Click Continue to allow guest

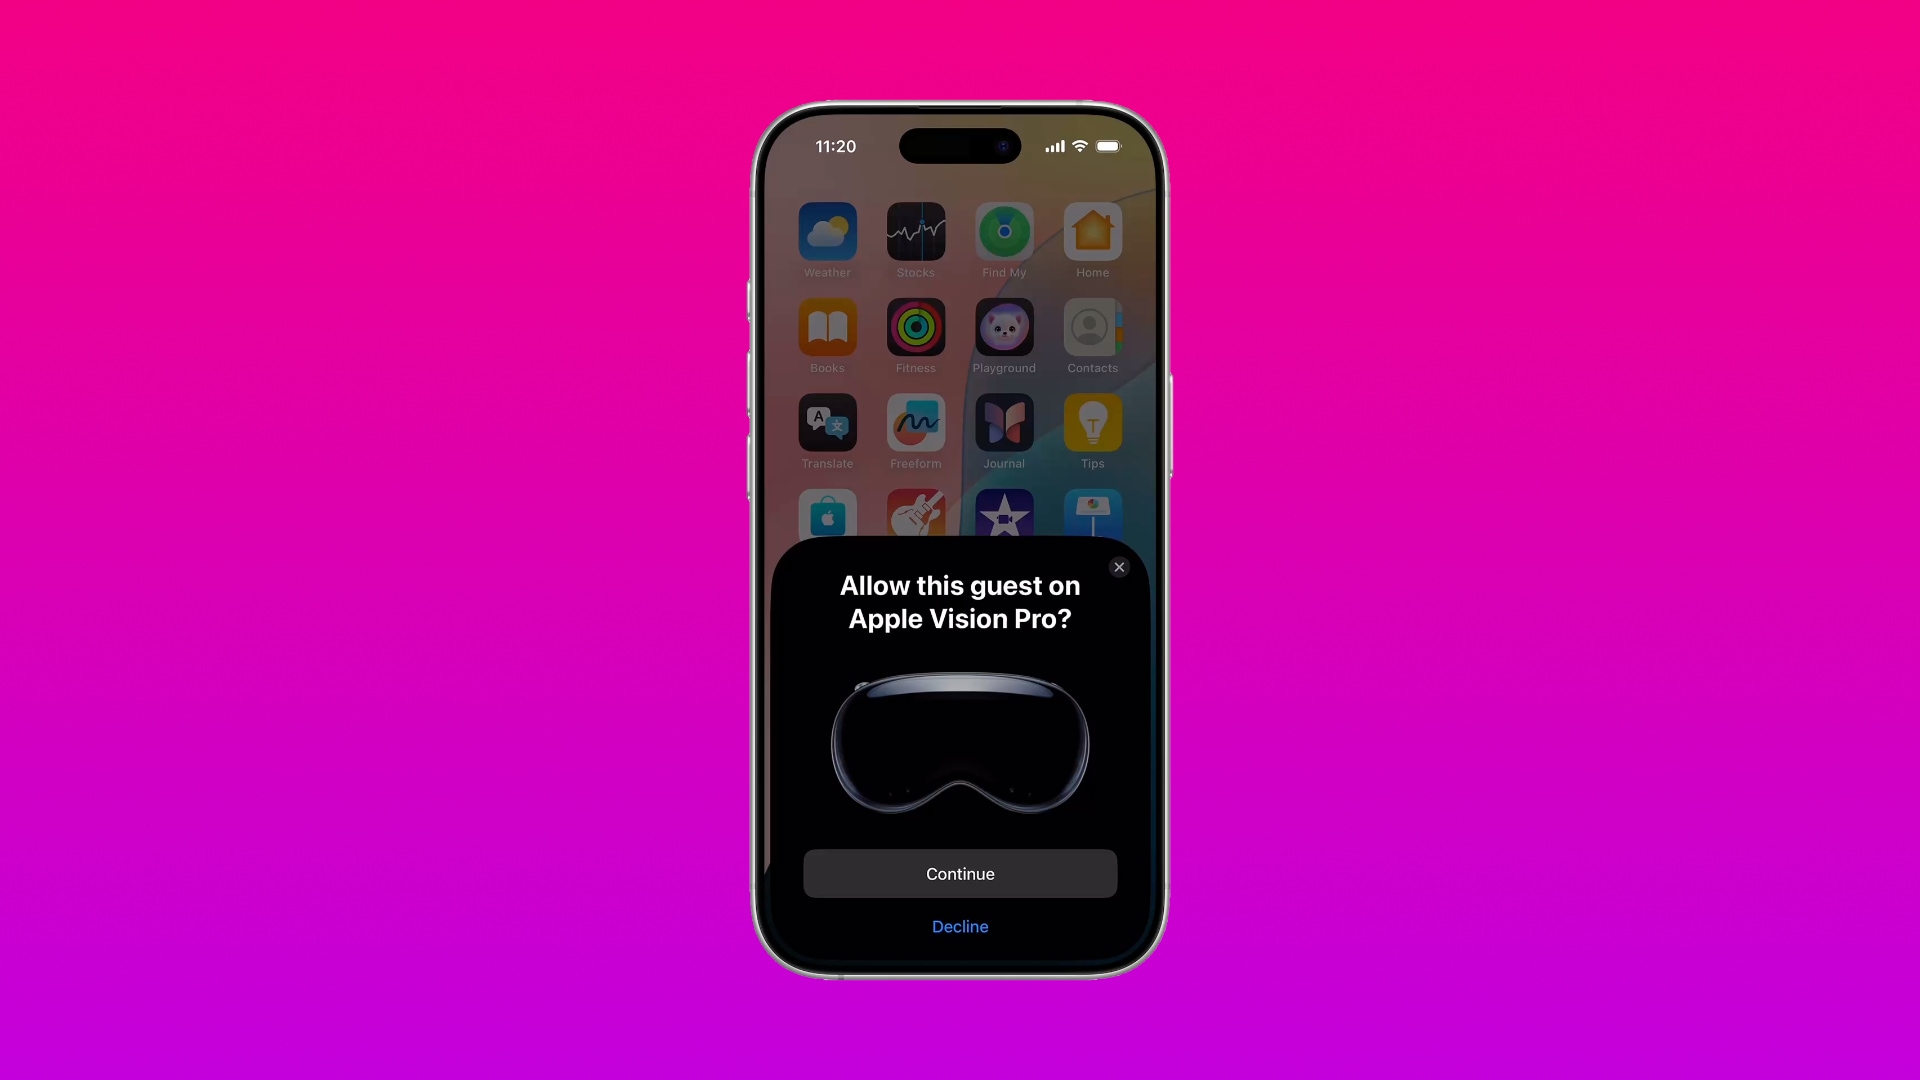960,874
